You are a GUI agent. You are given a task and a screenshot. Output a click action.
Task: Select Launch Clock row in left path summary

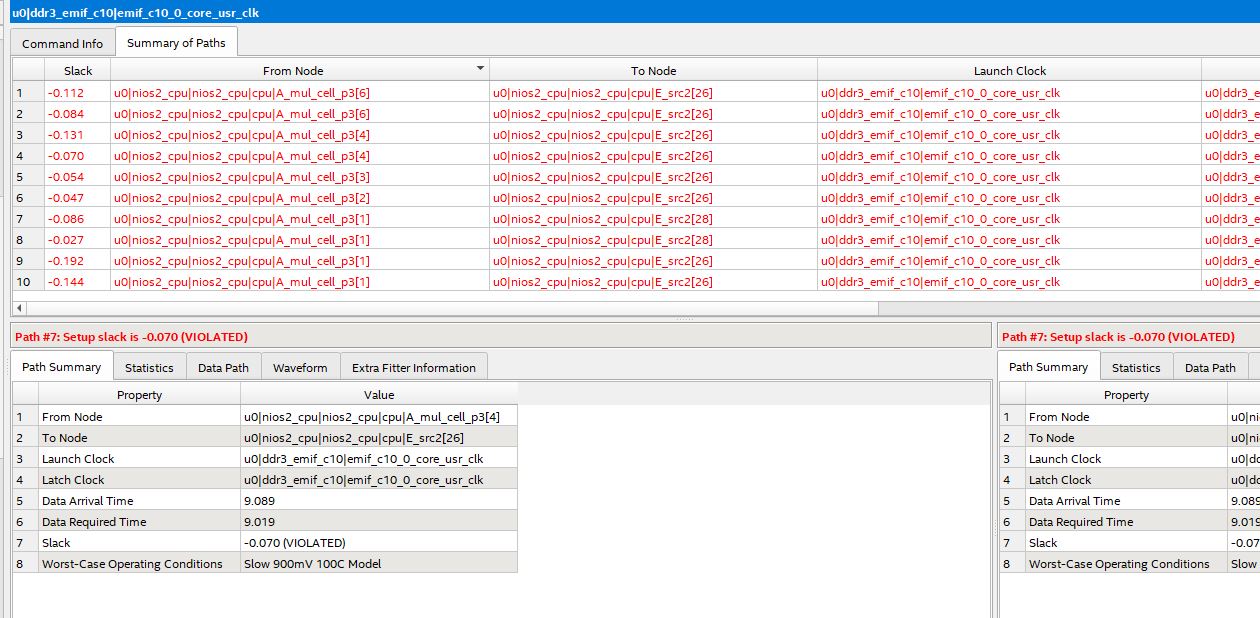click(x=265, y=458)
